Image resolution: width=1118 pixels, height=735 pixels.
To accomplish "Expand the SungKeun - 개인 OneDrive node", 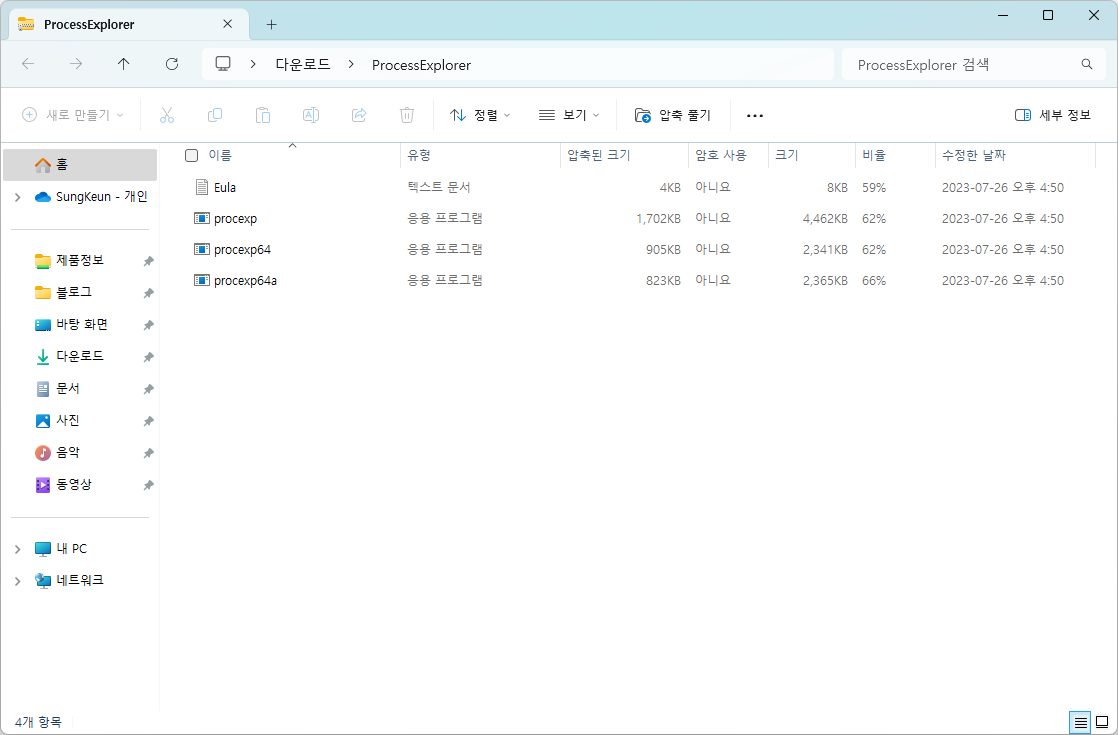I will 18,197.
